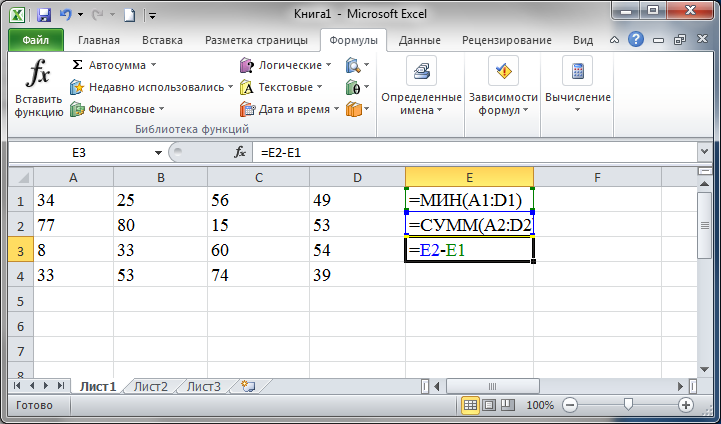Click the zoom slider handle

627,405
